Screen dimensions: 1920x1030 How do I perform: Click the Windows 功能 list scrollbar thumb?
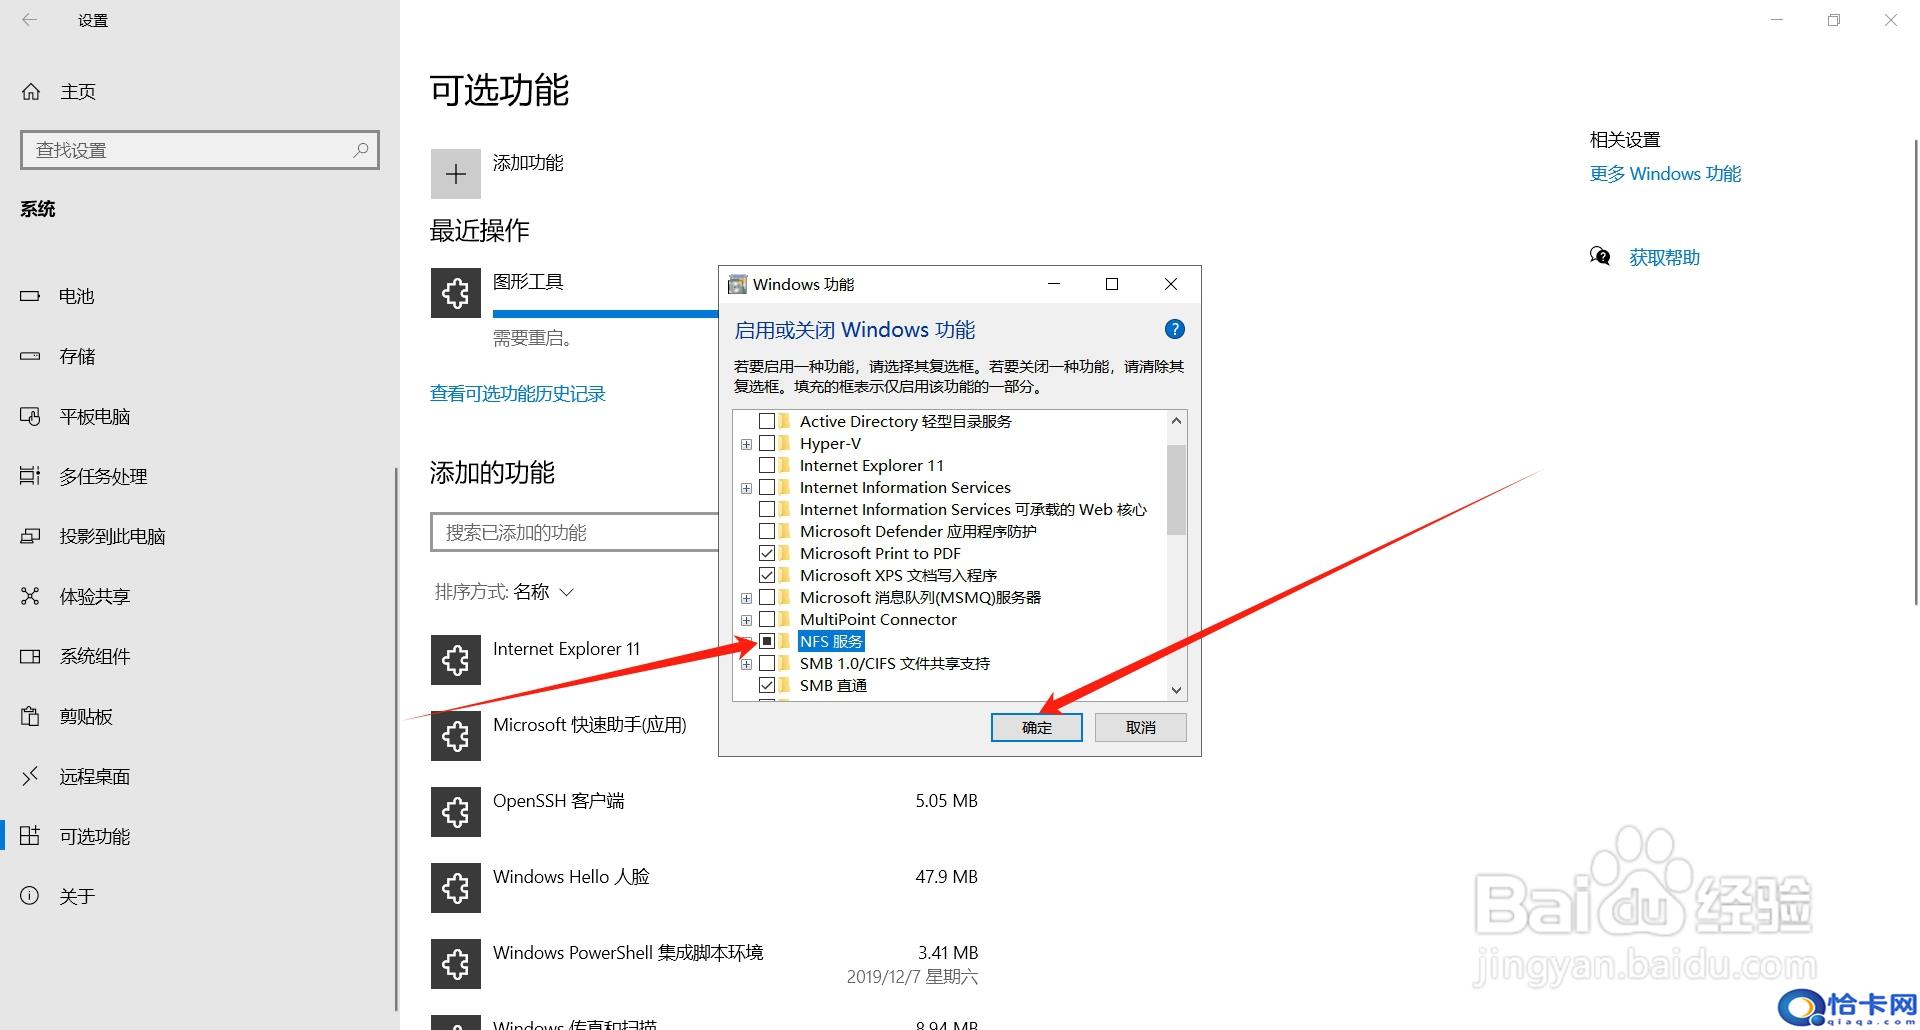[1176, 490]
